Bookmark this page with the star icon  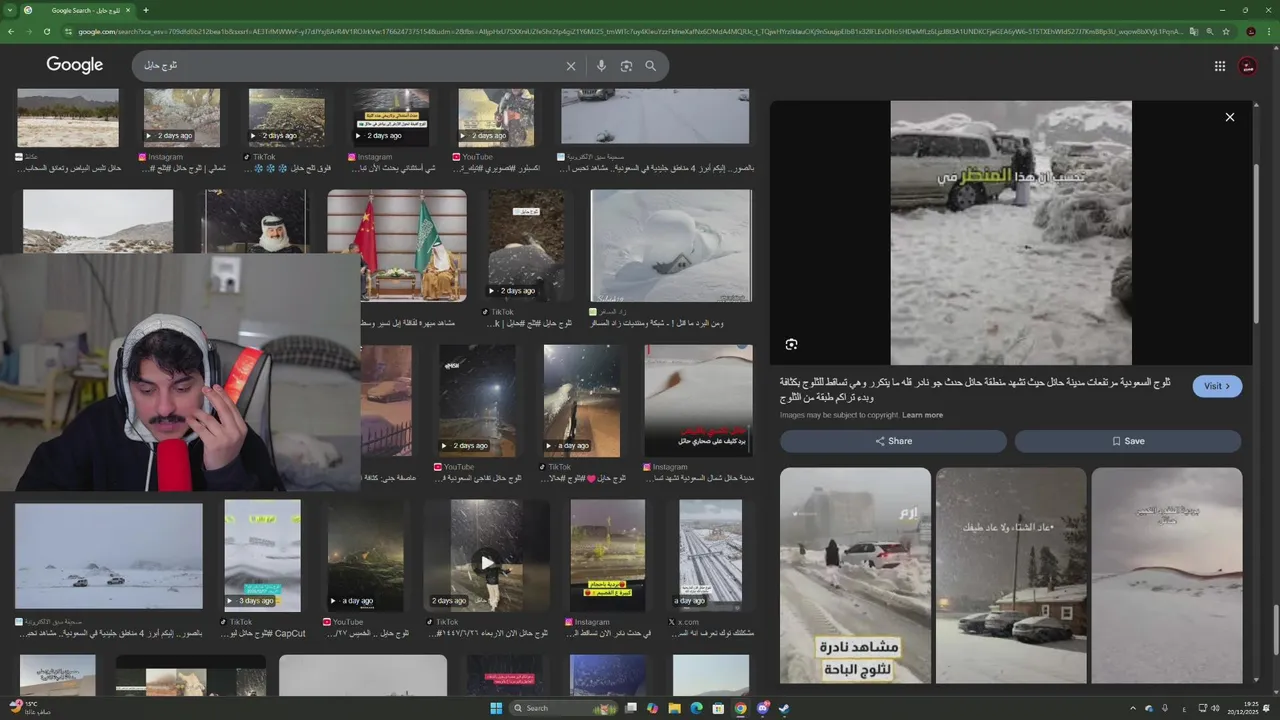pos(1226,32)
